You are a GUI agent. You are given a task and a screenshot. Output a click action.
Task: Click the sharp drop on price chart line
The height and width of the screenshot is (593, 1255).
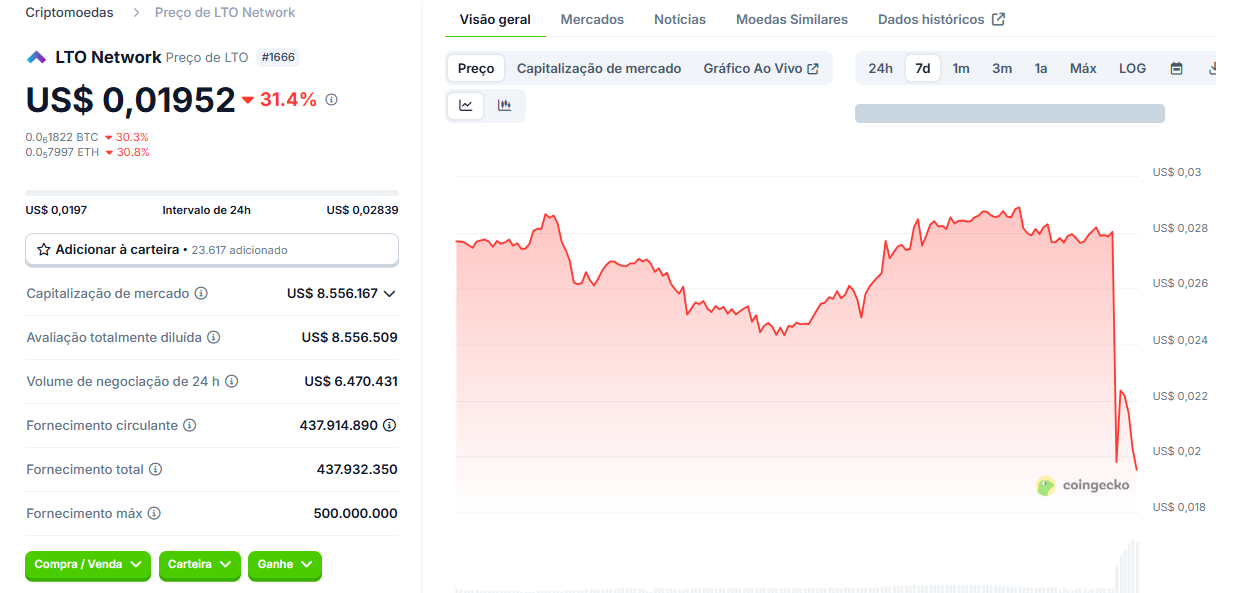[1114, 345]
